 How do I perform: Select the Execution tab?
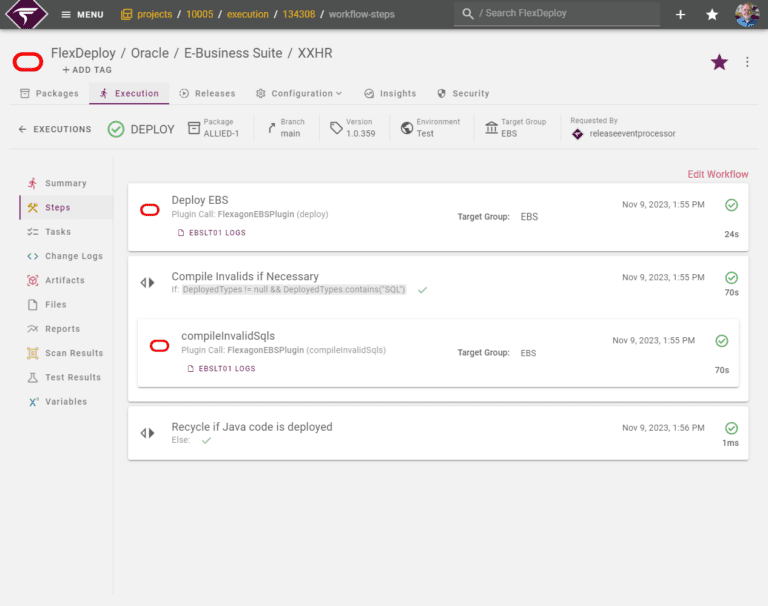click(x=129, y=94)
